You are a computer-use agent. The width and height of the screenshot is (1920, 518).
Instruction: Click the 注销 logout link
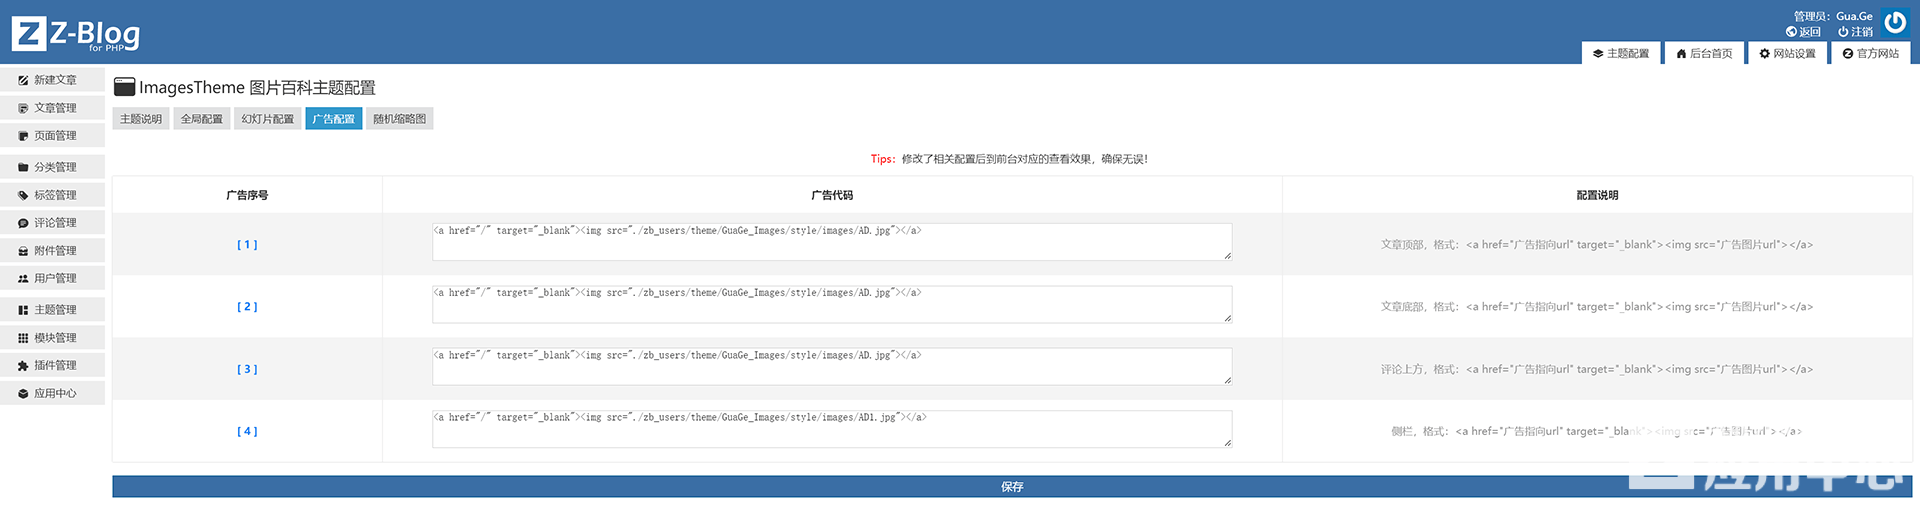tap(1855, 32)
